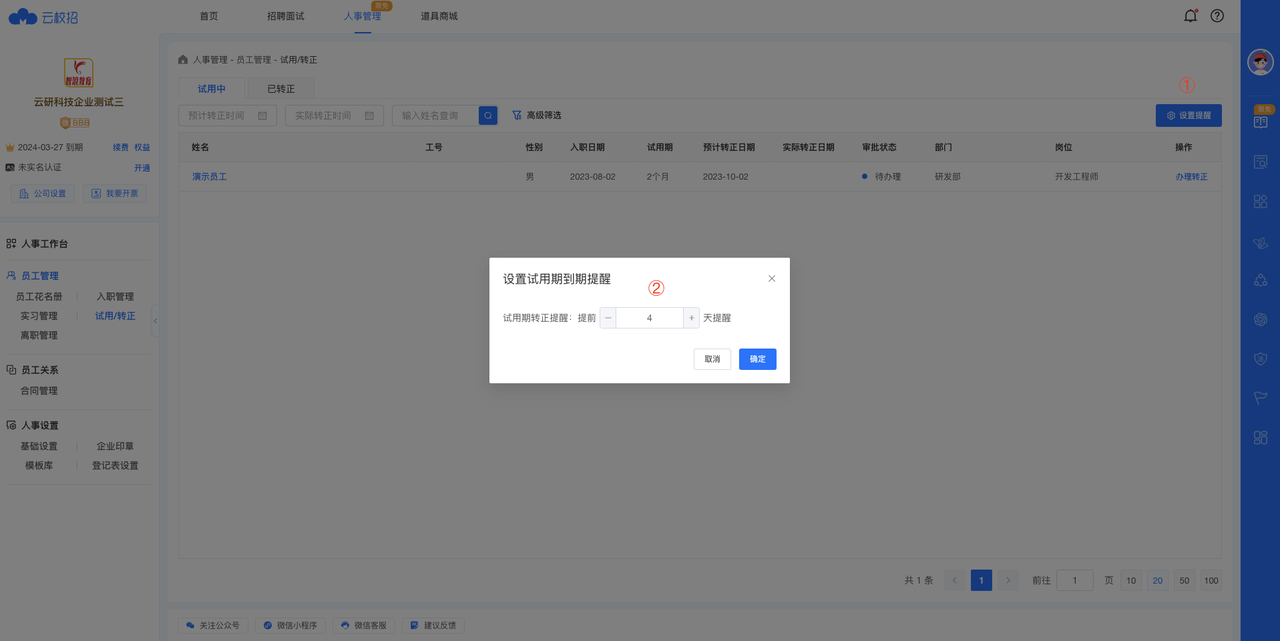1280x641 pixels.
Task: Click the user avatar at top right
Action: coord(1259,62)
